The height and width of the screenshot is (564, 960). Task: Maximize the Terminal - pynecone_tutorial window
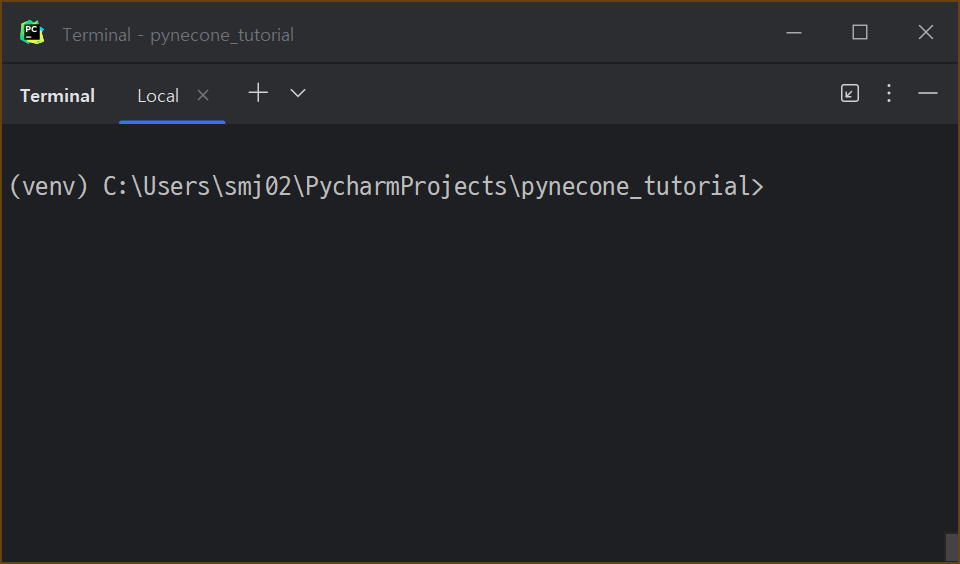click(860, 32)
